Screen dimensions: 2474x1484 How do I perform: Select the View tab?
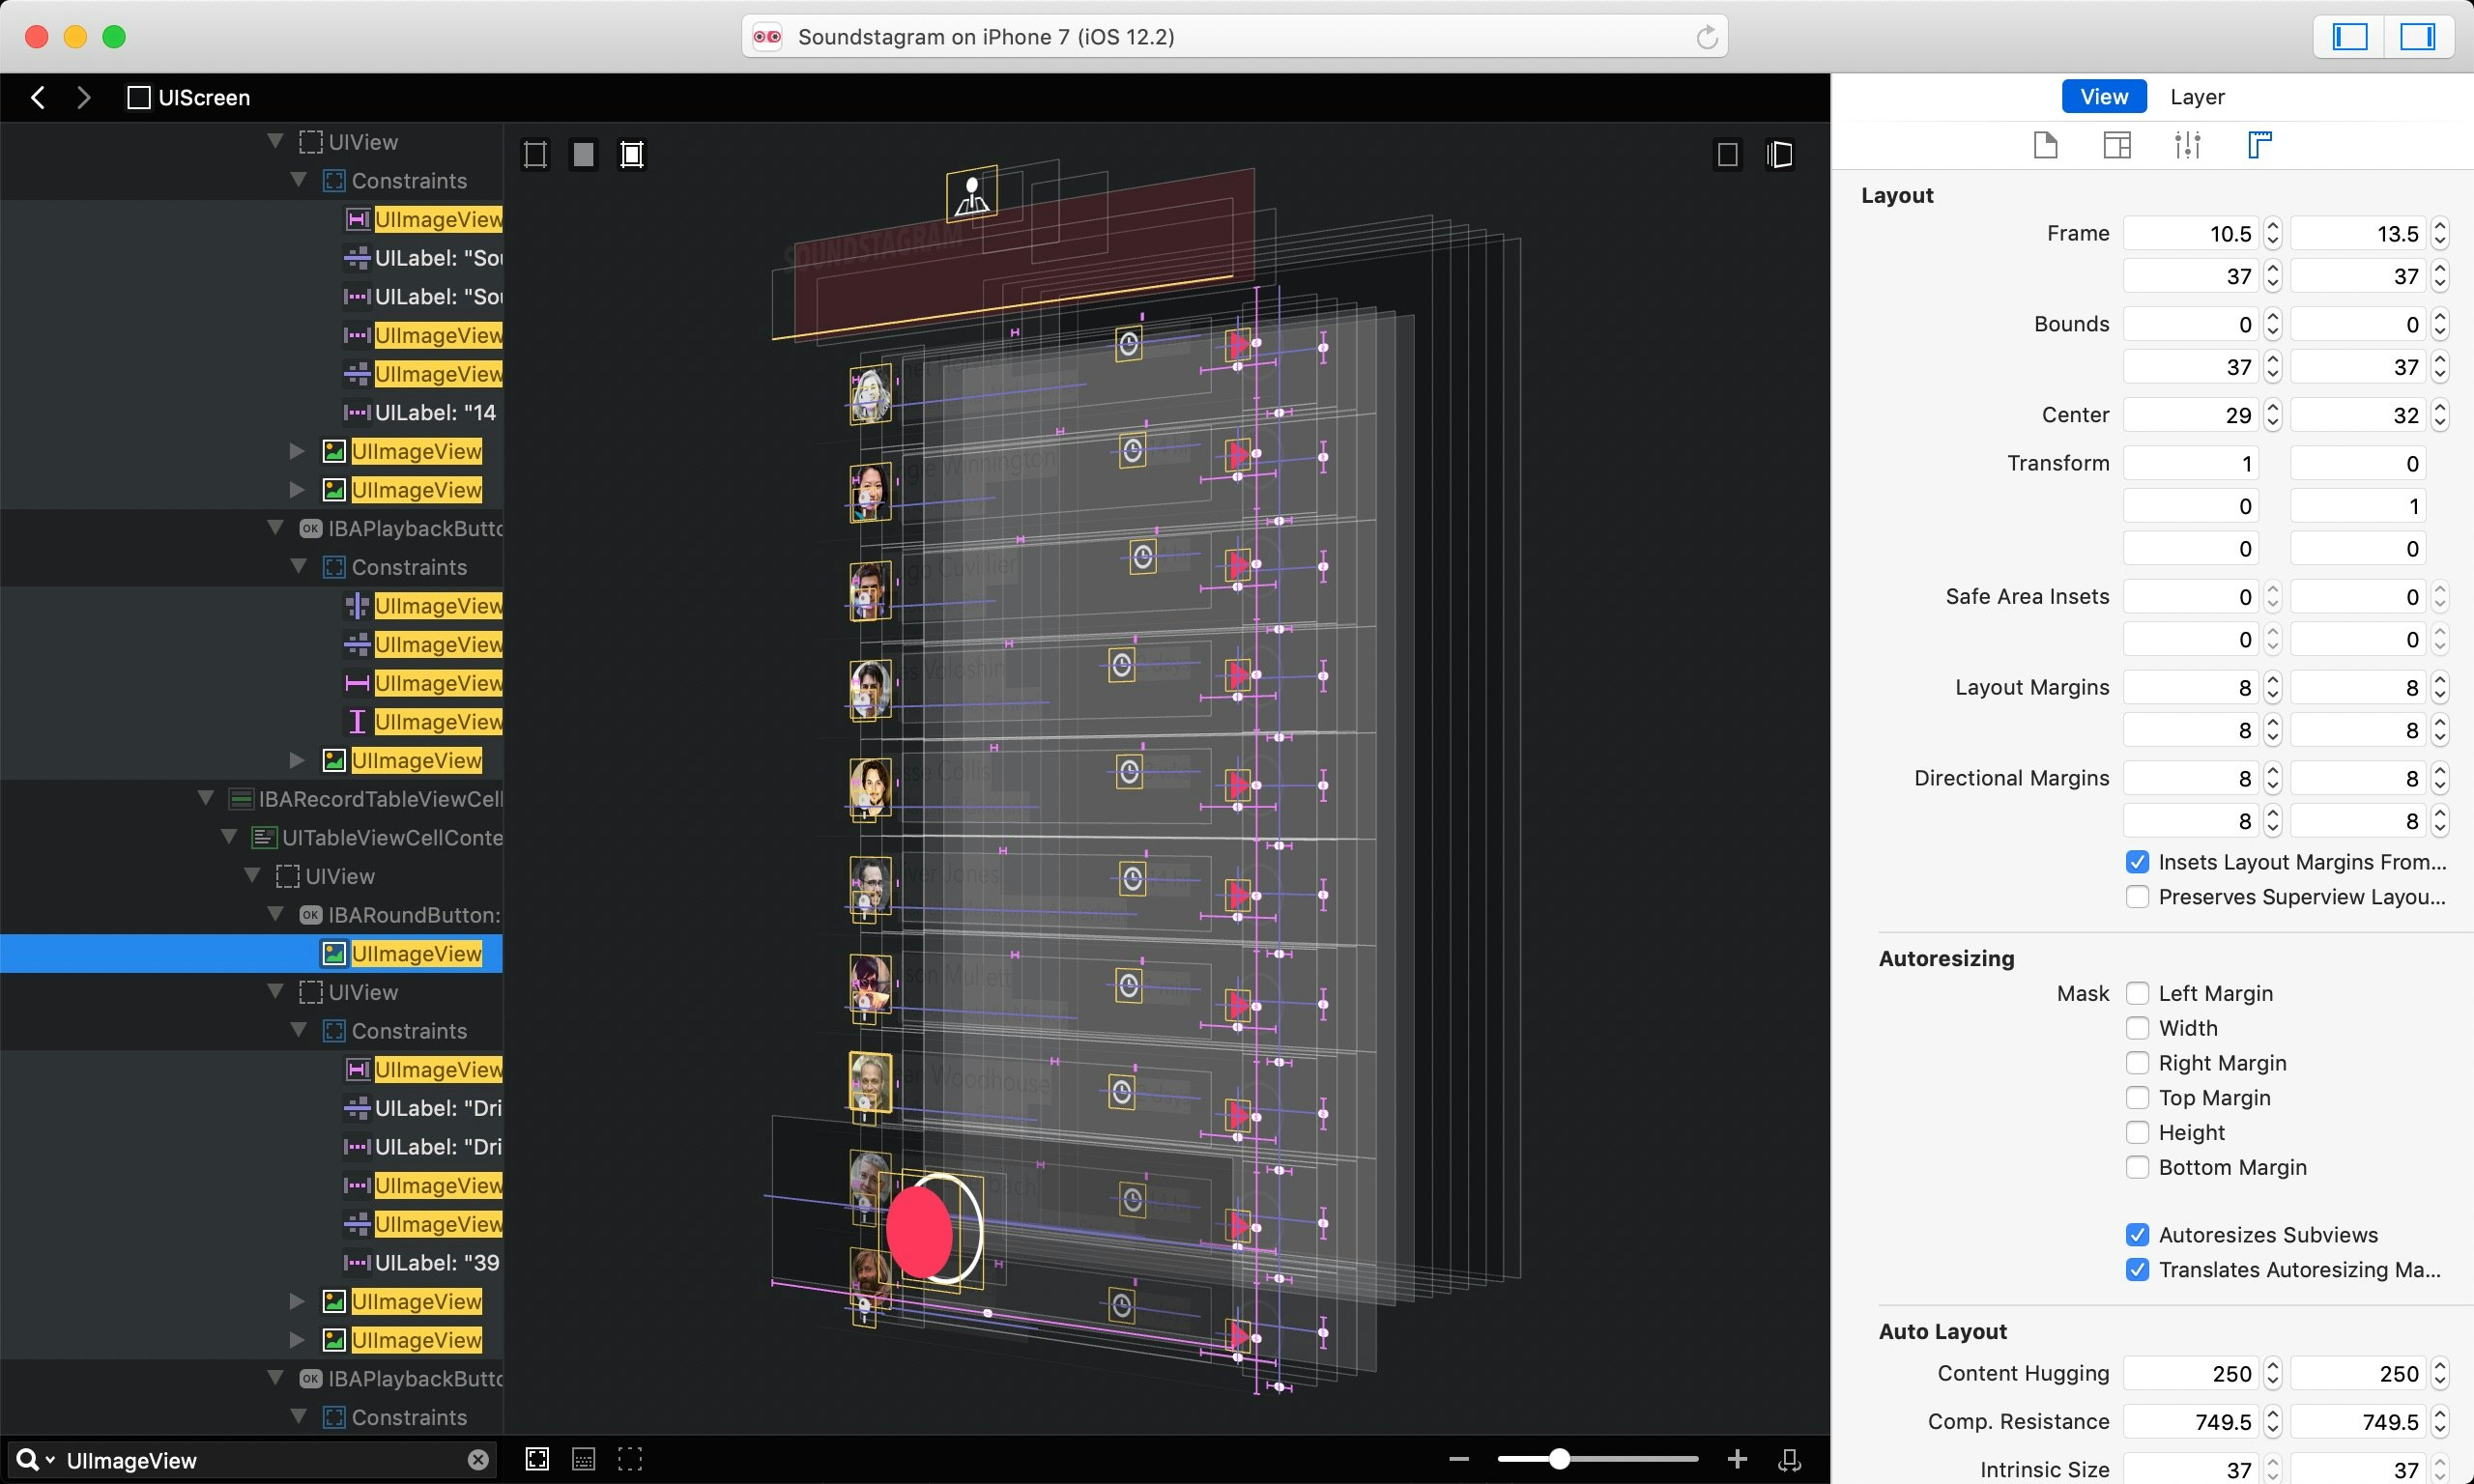2104,96
